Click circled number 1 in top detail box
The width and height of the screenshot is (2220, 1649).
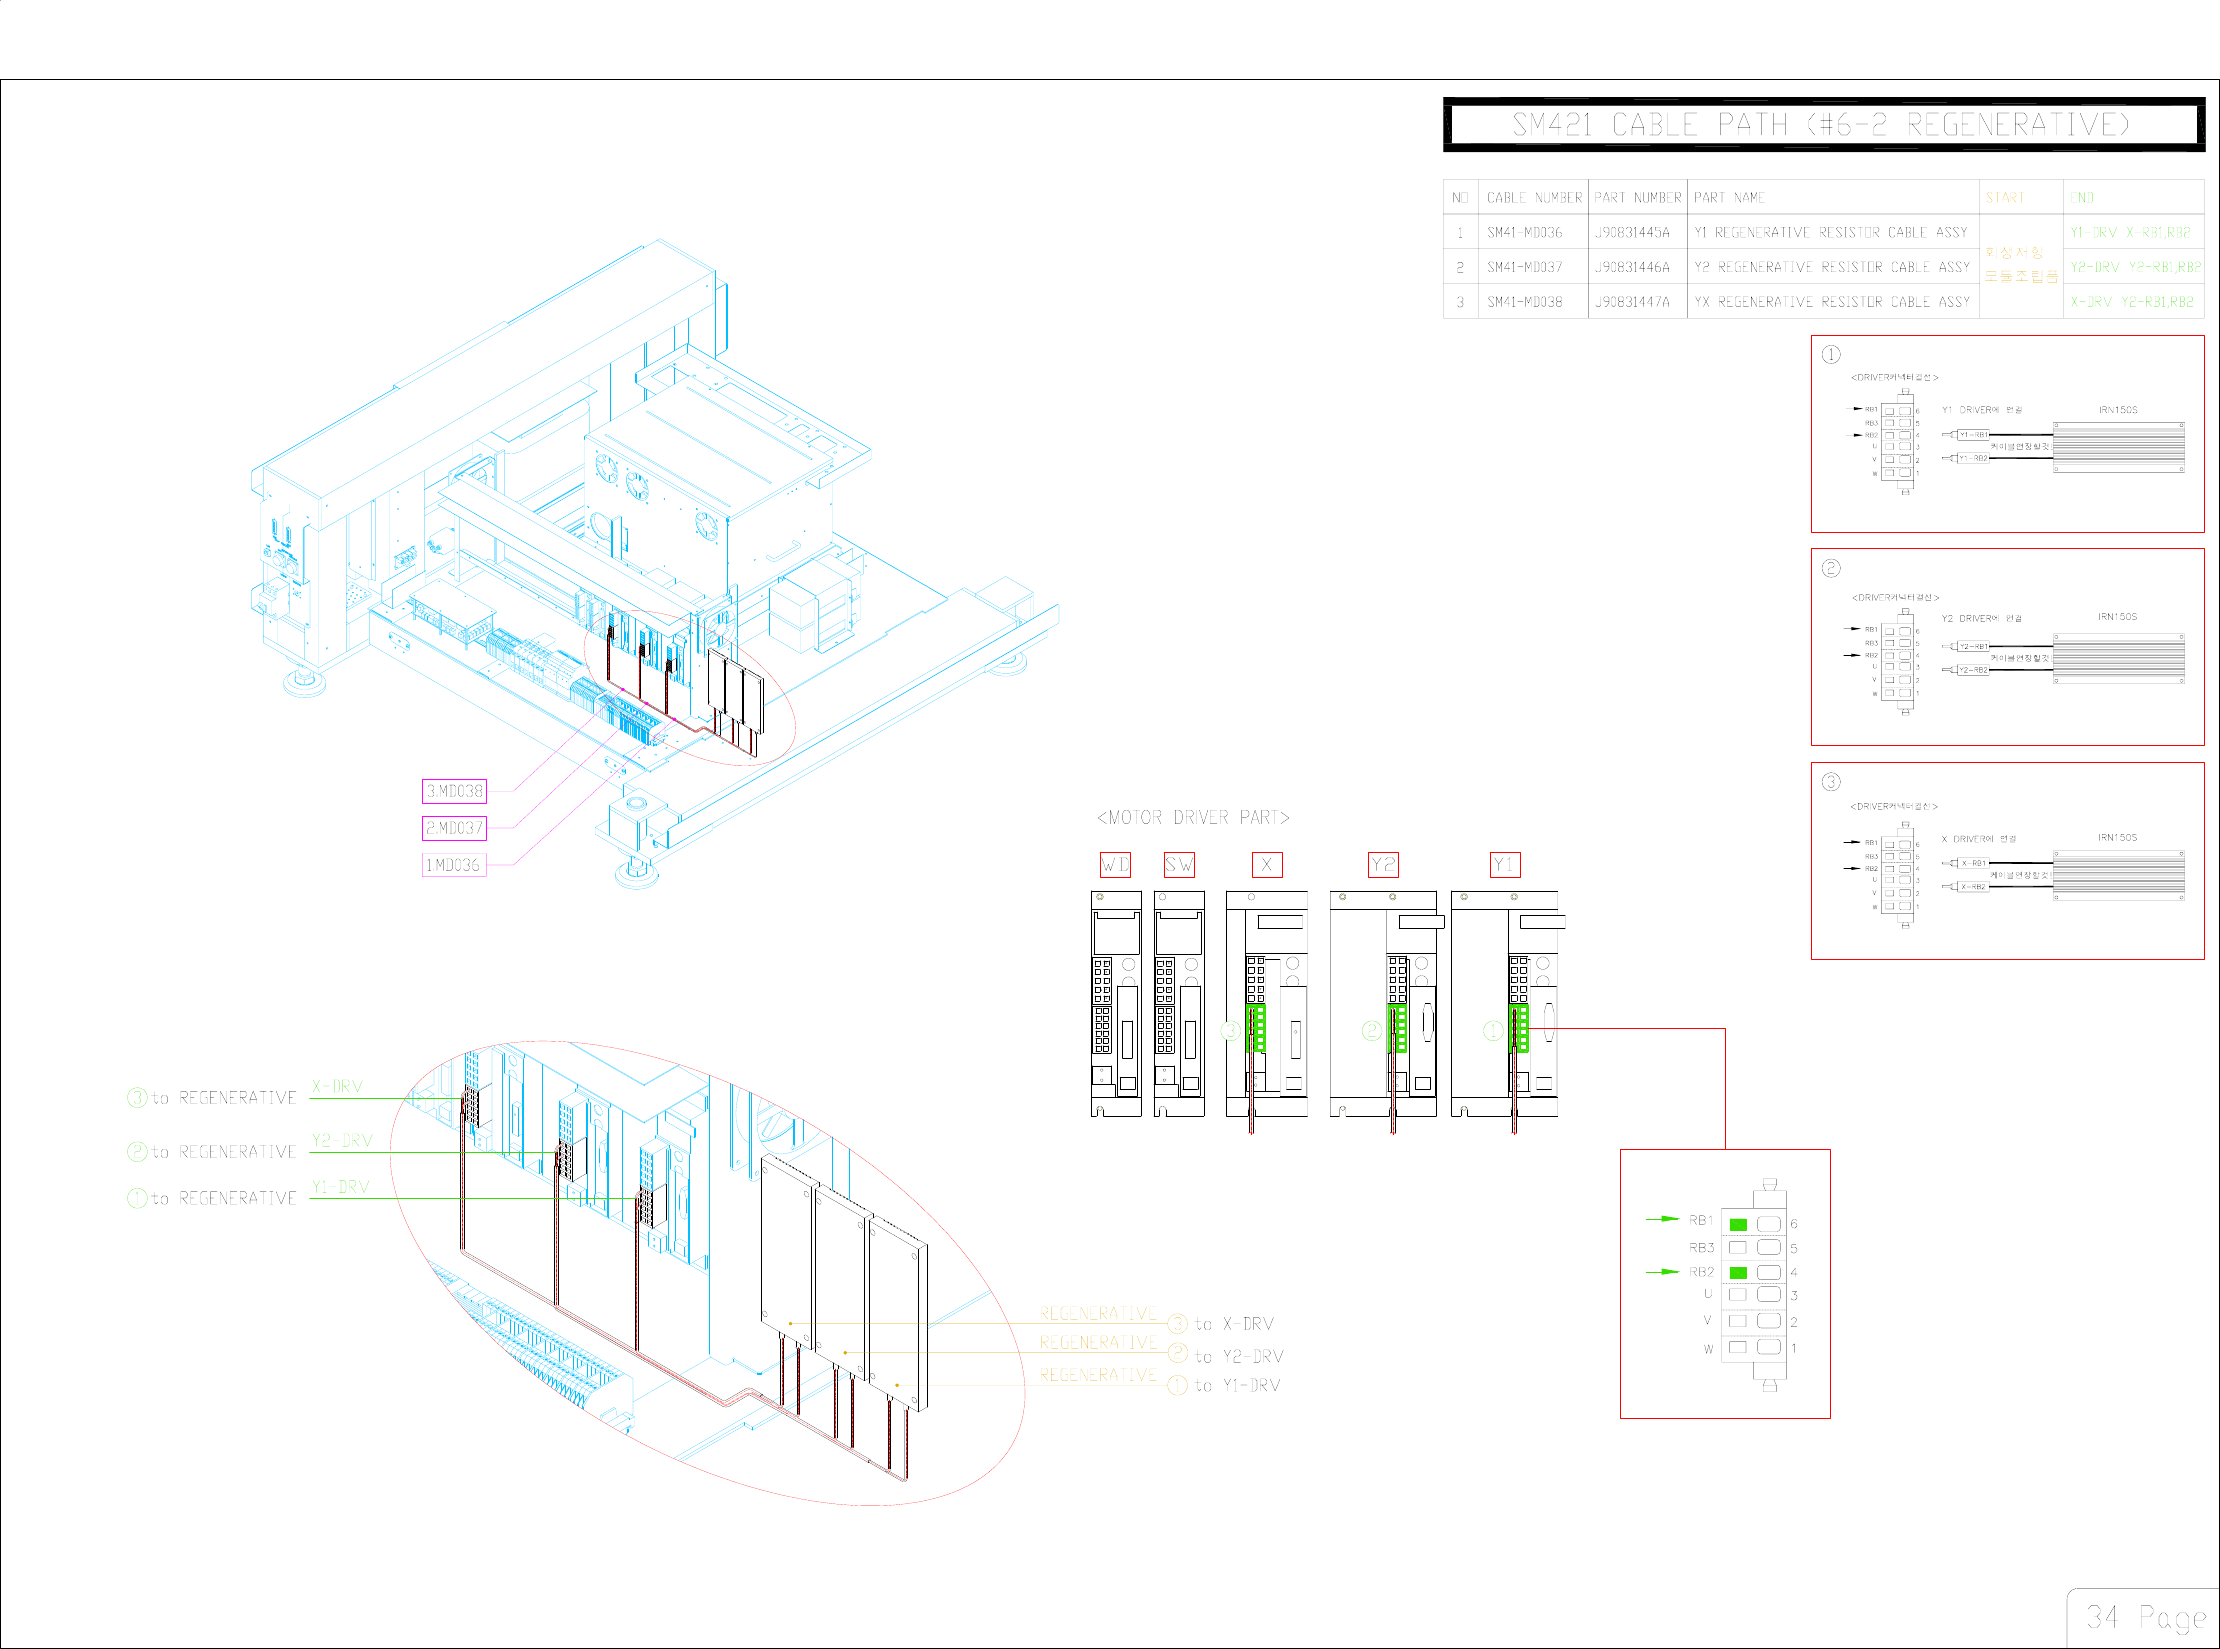pos(1831,355)
